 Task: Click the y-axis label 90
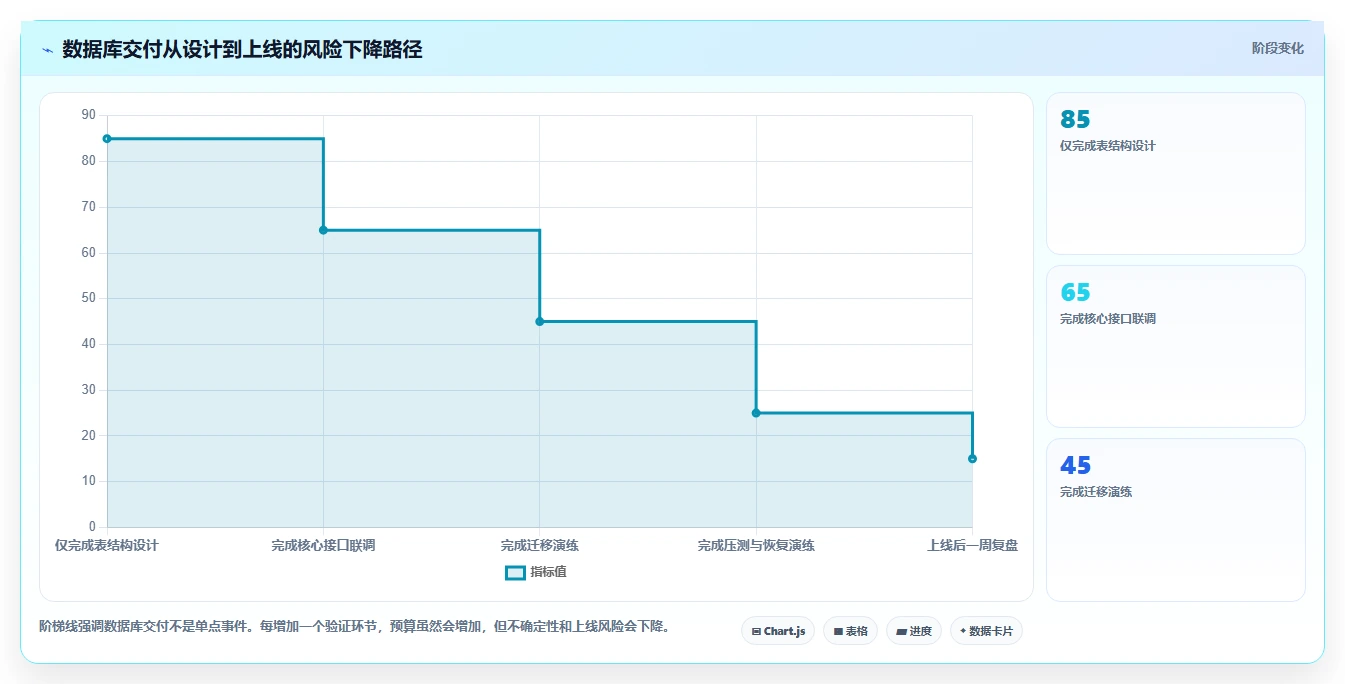[89, 115]
